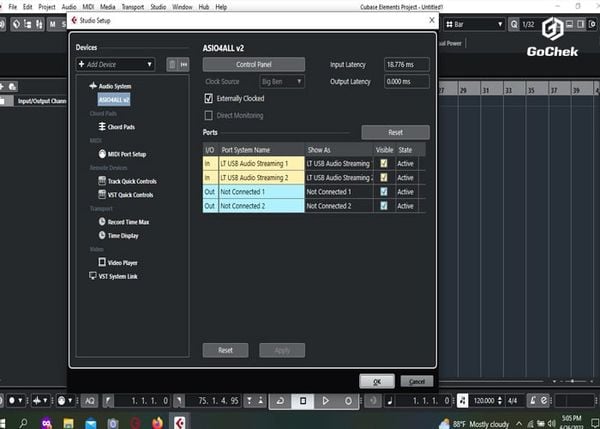Click the zoom slider below the timeline
This screenshot has width=600, height=429.
point(572,381)
